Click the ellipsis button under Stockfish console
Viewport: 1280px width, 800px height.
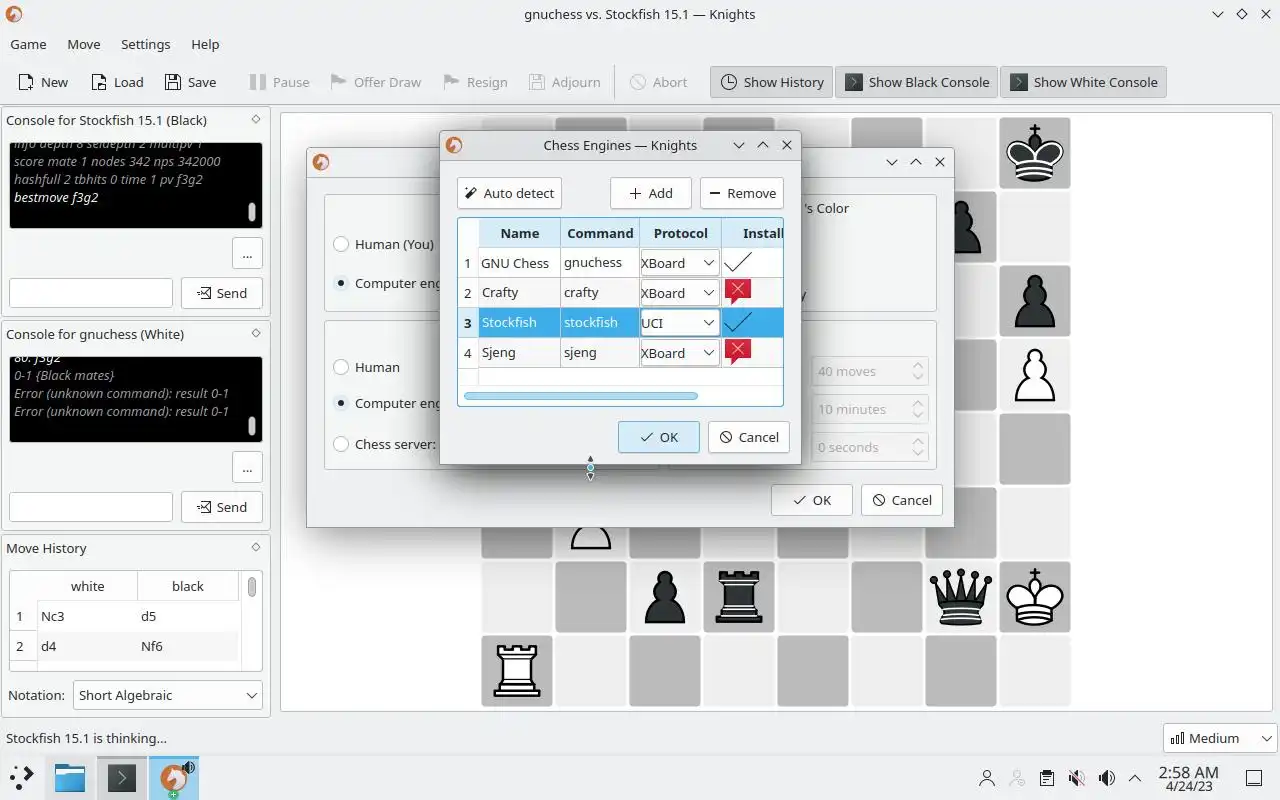(x=247, y=254)
